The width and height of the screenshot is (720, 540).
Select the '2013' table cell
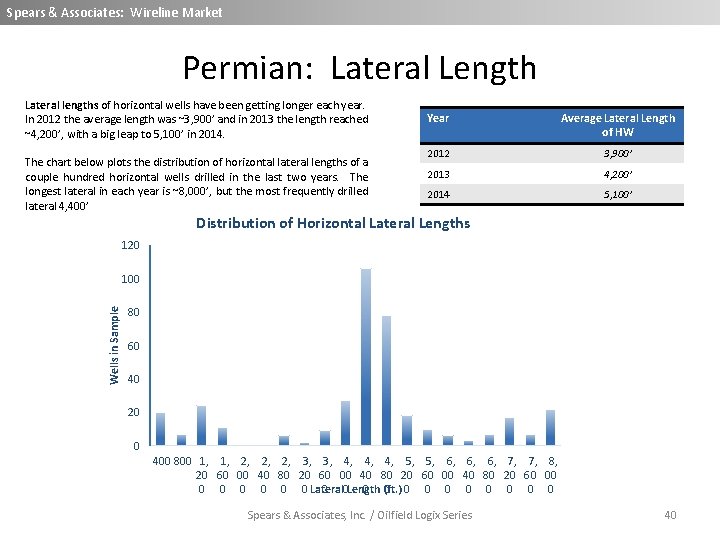[439, 174]
